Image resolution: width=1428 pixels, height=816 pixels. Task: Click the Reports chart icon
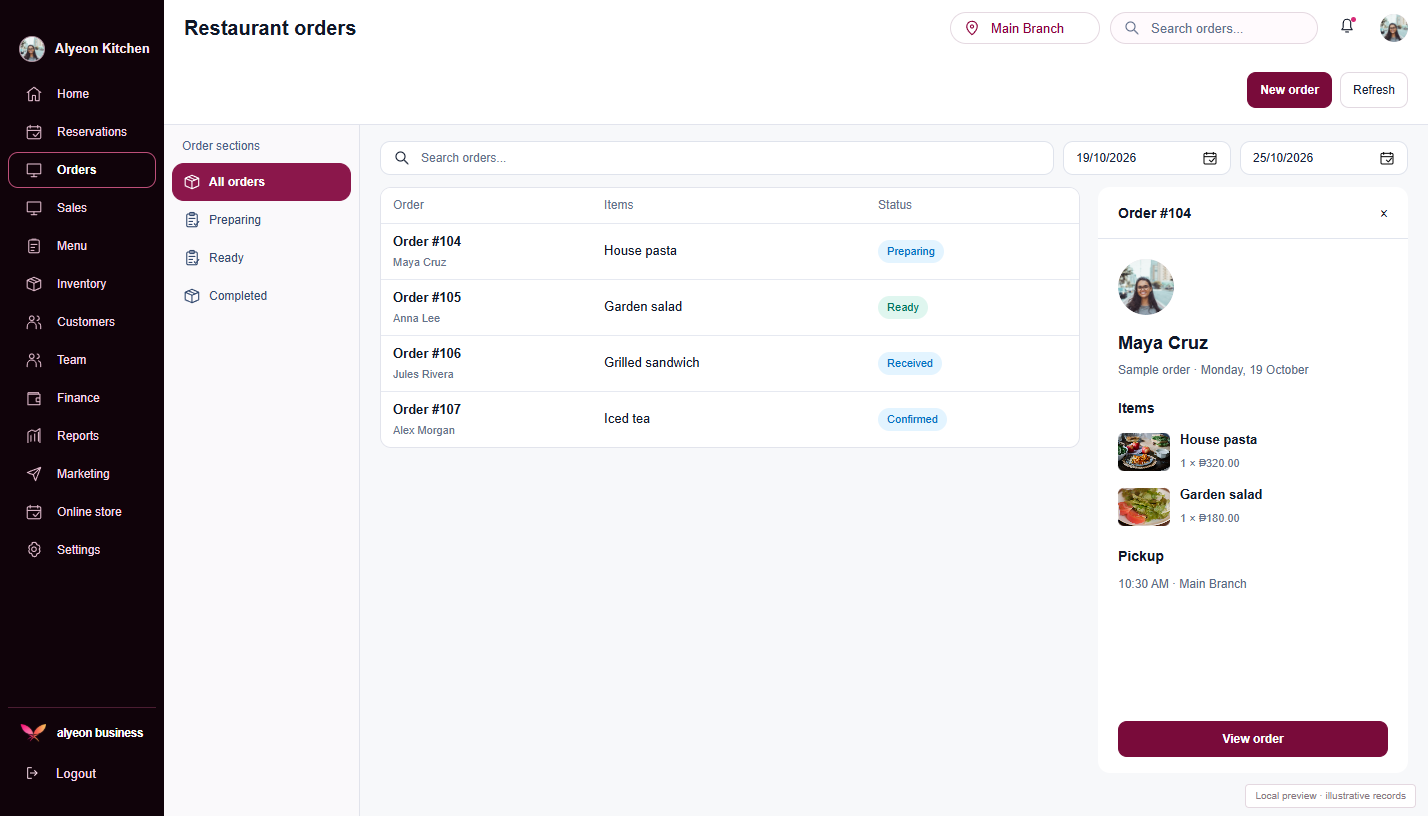click(x=34, y=436)
